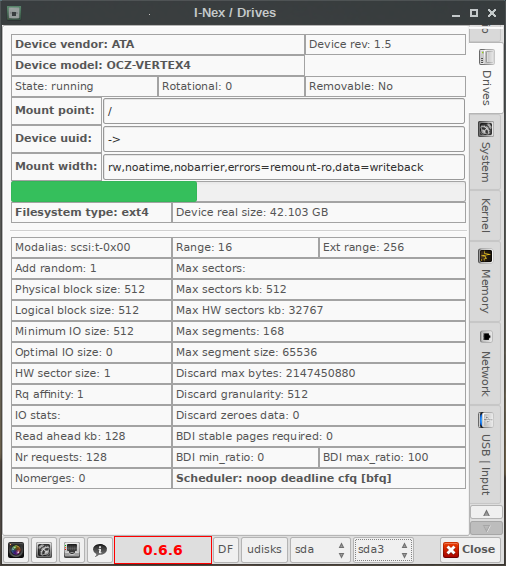Click the Mount width field with rw,noatime options

284,167
